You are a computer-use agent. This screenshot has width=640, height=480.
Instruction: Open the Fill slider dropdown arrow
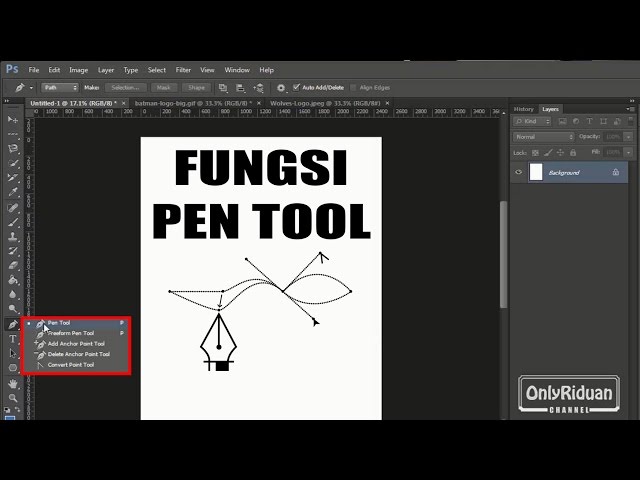(x=629, y=152)
